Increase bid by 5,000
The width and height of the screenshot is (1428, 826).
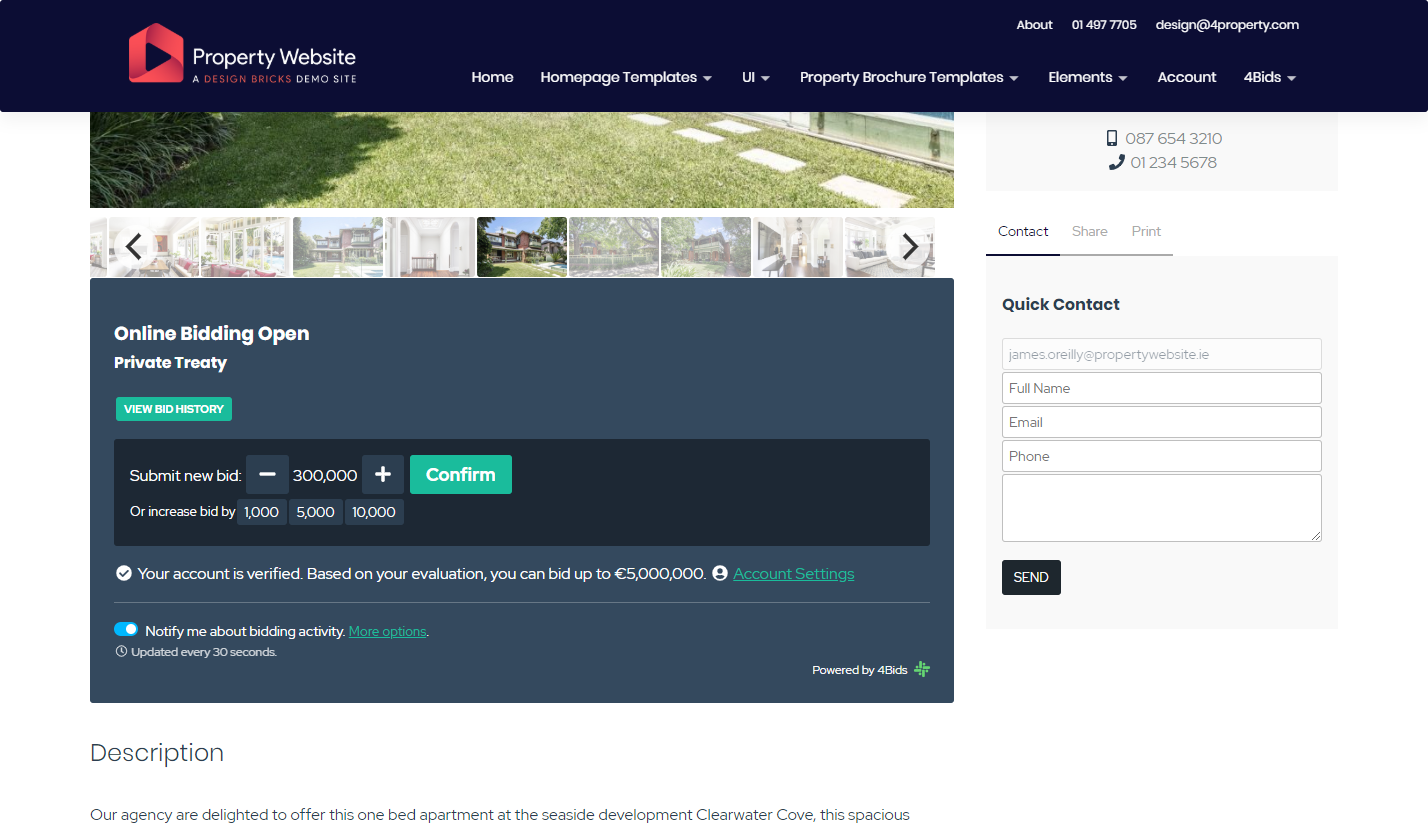(x=316, y=512)
